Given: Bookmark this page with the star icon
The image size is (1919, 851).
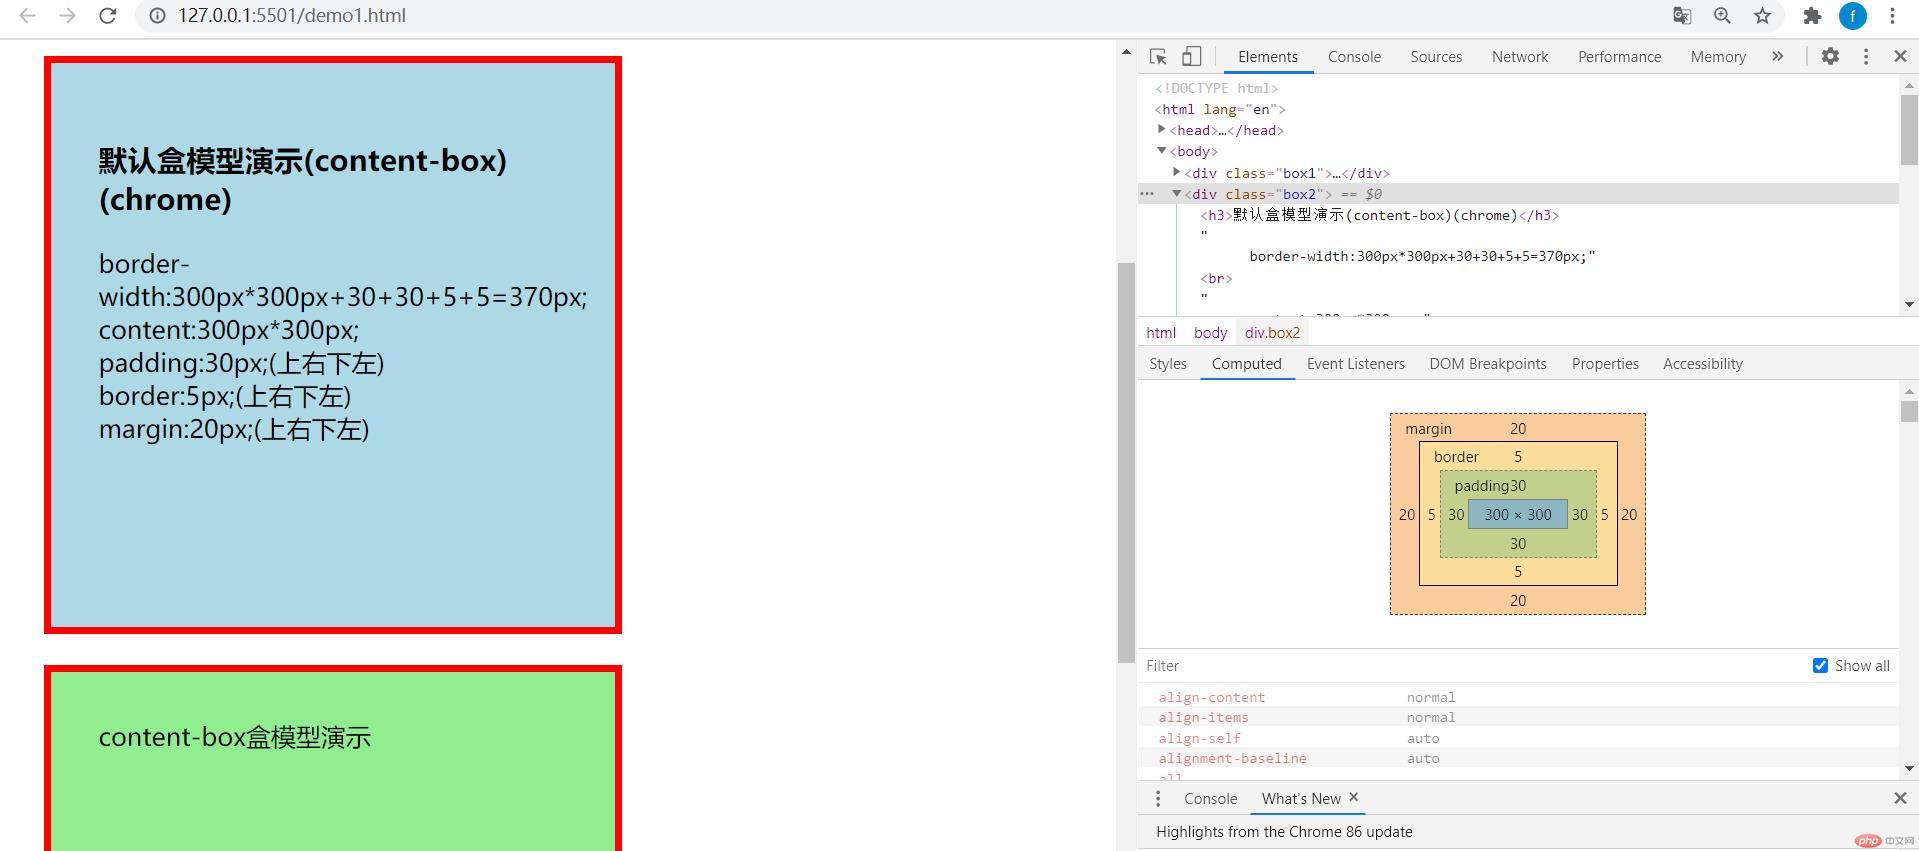Looking at the screenshot, I should (x=1762, y=16).
